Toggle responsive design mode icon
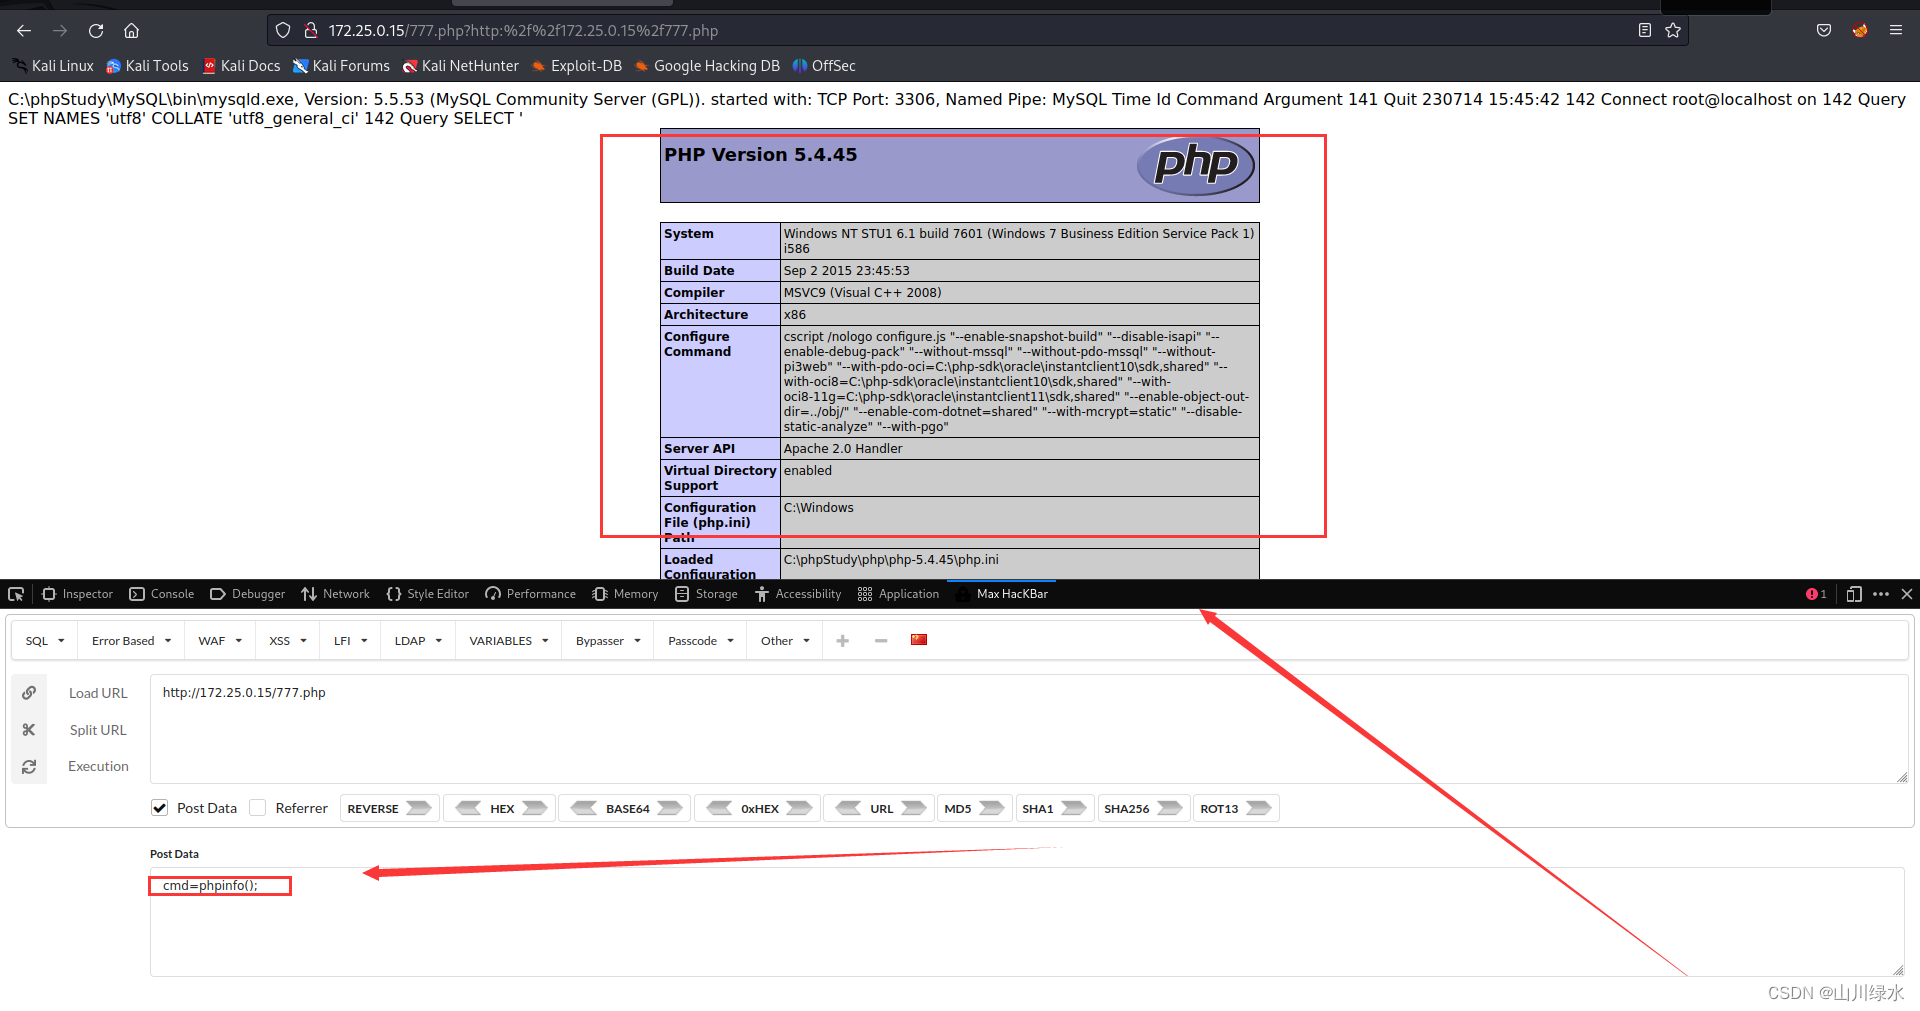The height and width of the screenshot is (1011, 1920). (1854, 594)
